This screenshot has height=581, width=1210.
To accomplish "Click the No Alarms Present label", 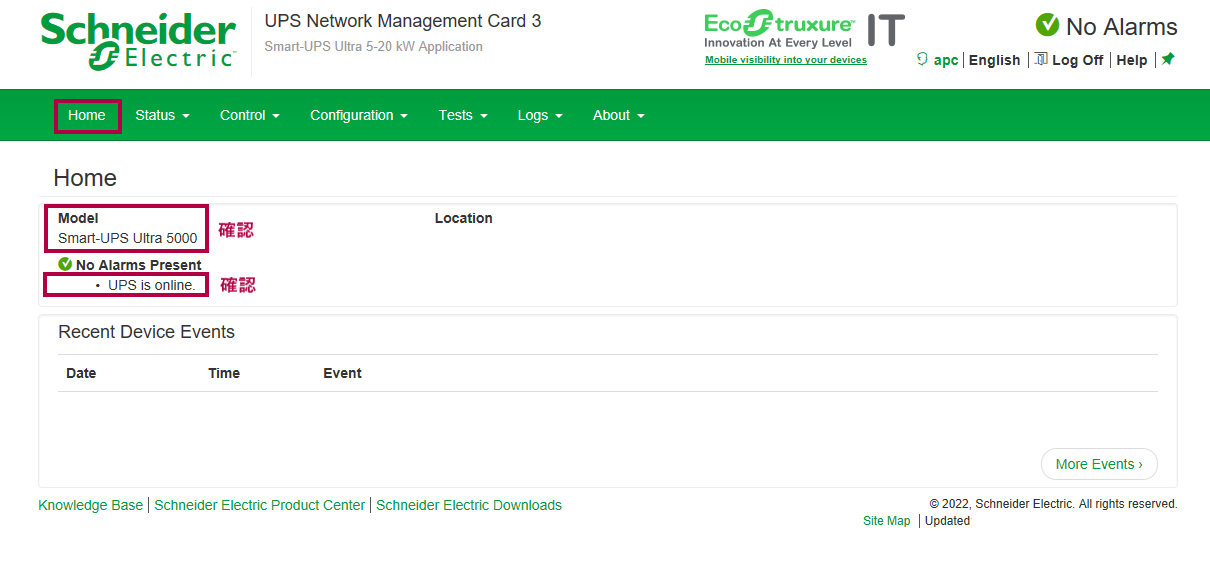I will (x=139, y=265).
